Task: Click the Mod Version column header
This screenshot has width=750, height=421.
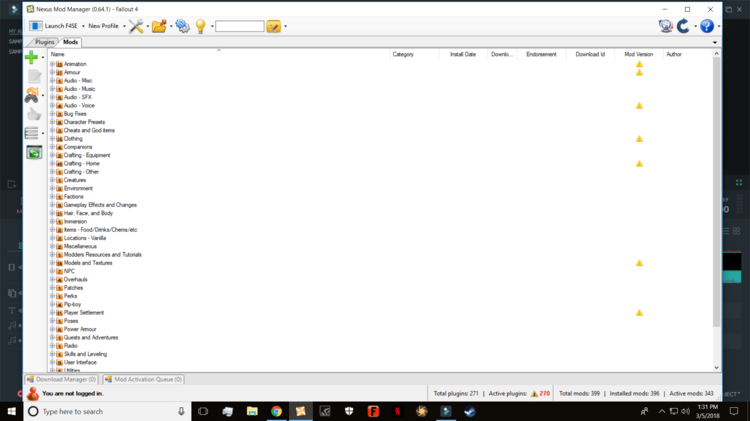Action: pos(639,55)
